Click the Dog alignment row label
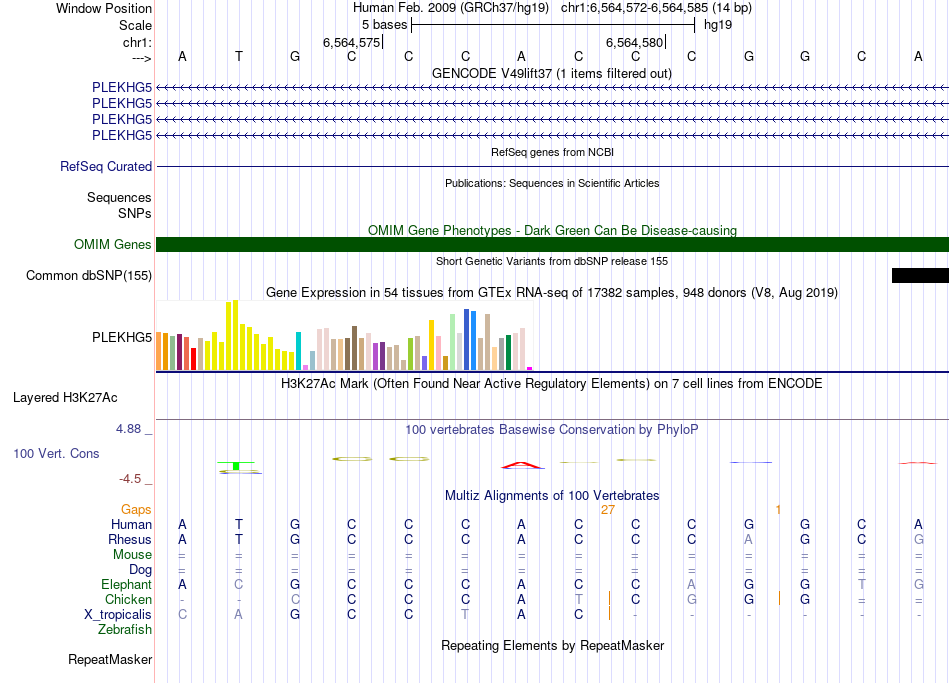The width and height of the screenshot is (950, 683). click(140, 570)
